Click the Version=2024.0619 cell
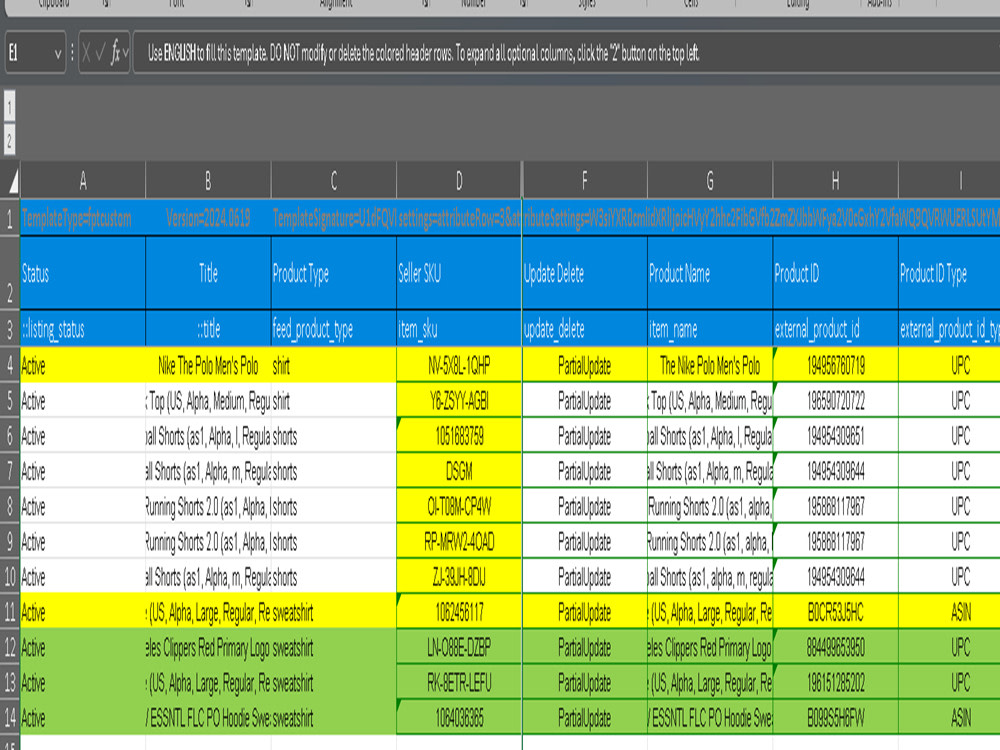Image resolution: width=1000 pixels, height=750 pixels. 208,219
